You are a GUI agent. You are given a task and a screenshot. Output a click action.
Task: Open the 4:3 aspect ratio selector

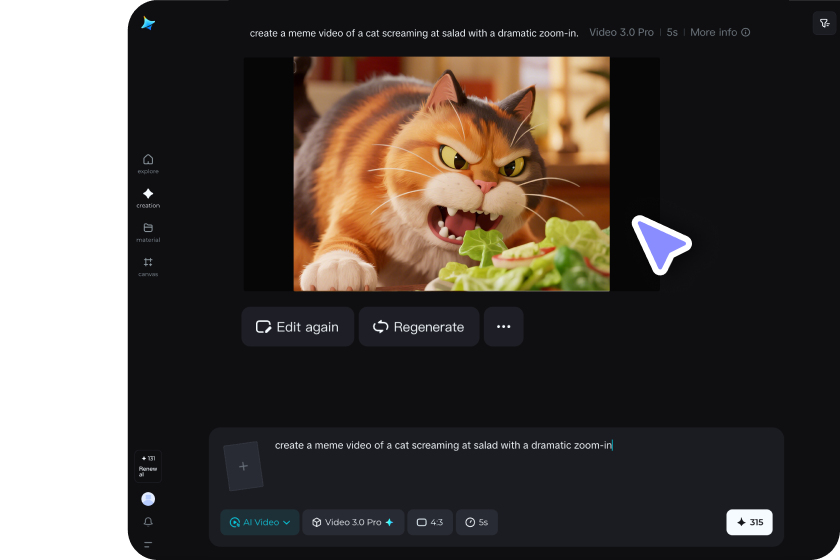point(430,522)
